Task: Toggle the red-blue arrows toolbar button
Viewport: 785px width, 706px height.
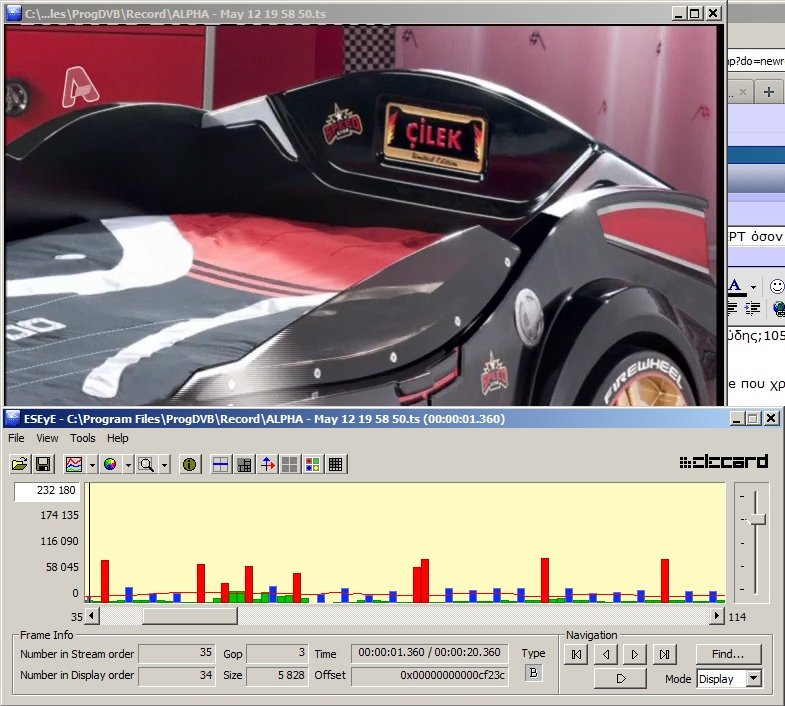Action: pyautogui.click(x=267, y=464)
